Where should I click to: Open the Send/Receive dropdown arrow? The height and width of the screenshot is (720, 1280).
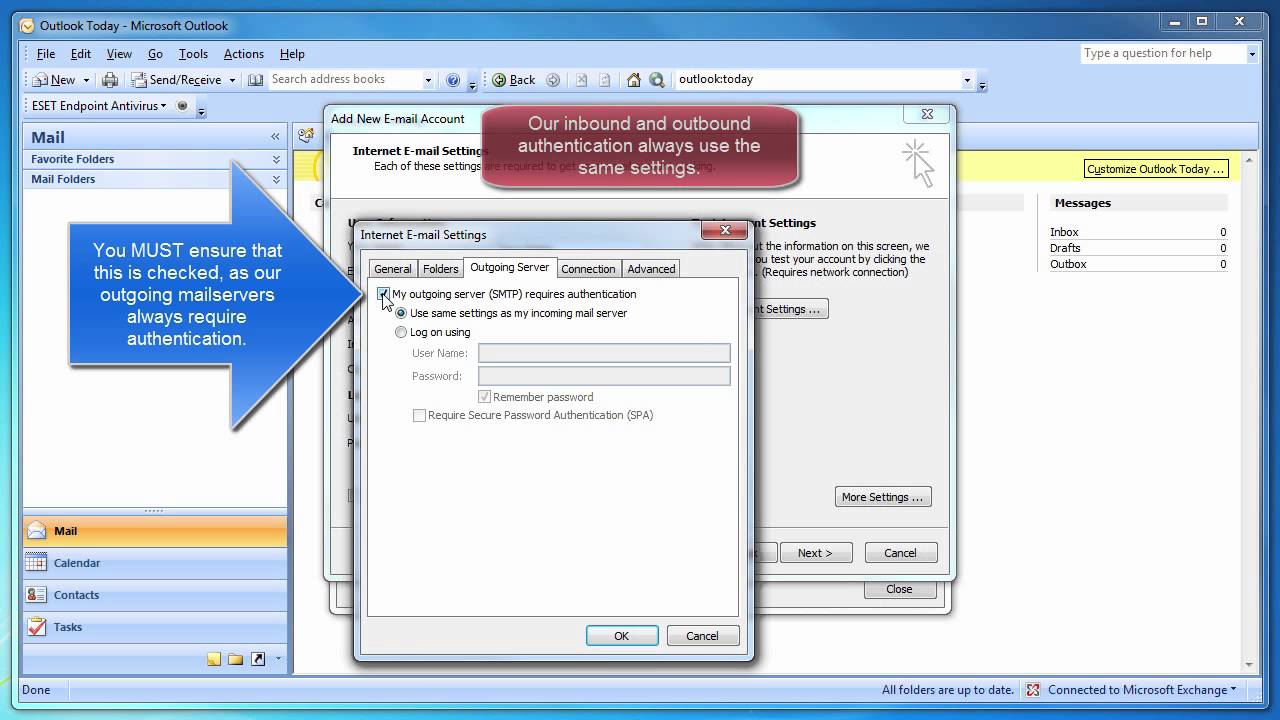click(232, 80)
